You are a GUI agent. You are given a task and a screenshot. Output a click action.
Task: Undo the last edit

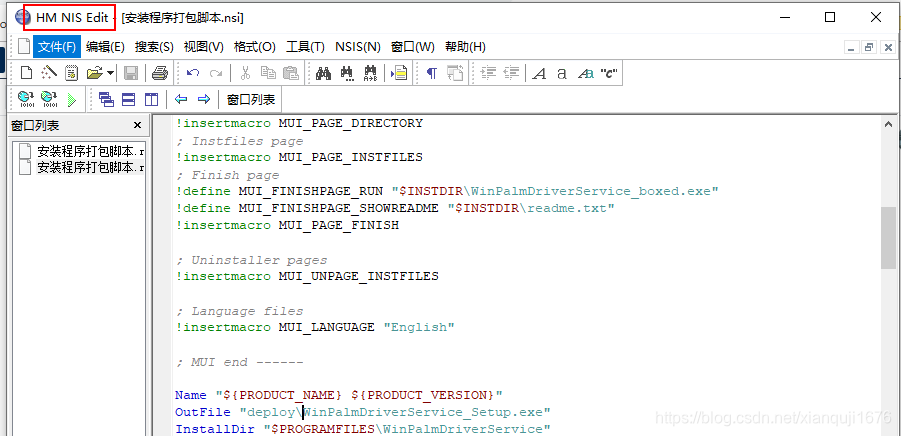tap(194, 73)
